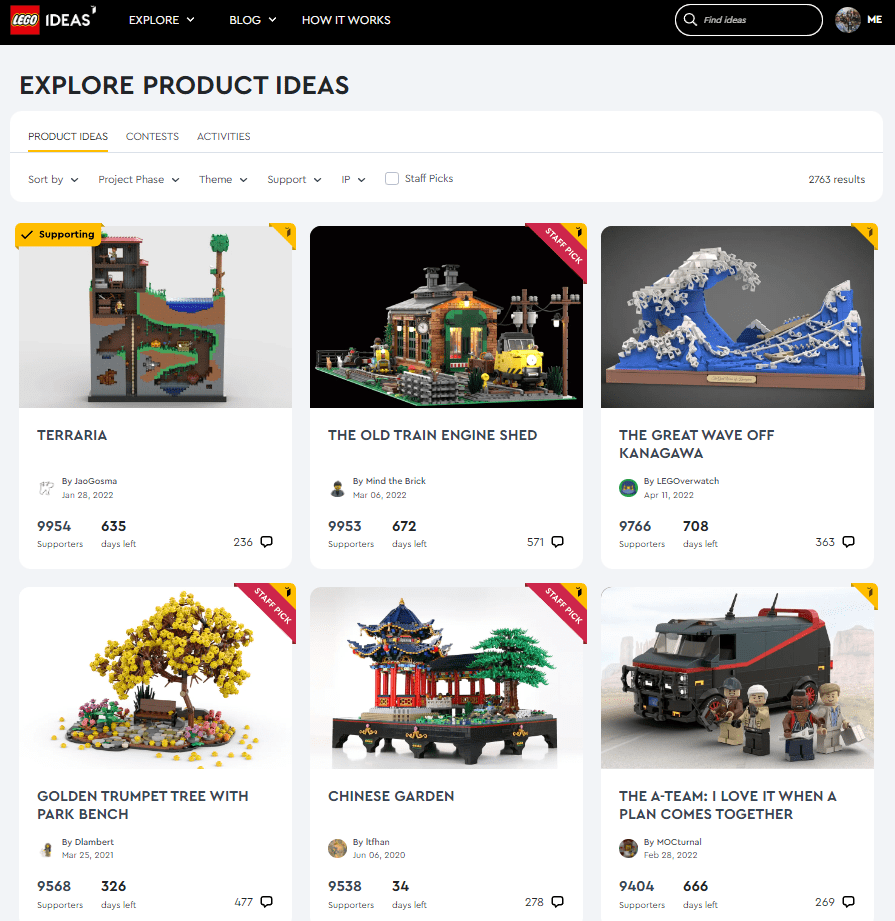This screenshot has height=921, width=895.
Task: Switch to the Activities tab
Action: (223, 136)
